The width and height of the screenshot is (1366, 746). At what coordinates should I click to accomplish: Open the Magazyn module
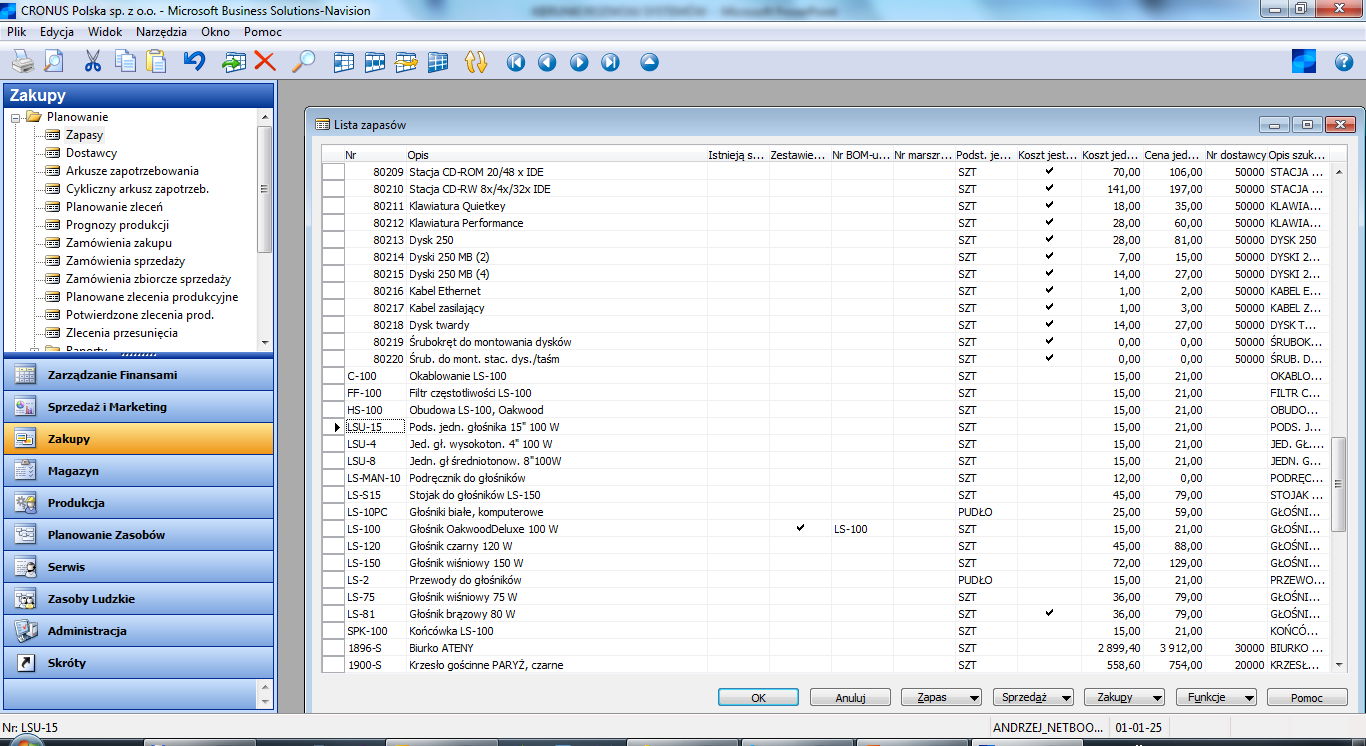click(x=137, y=471)
